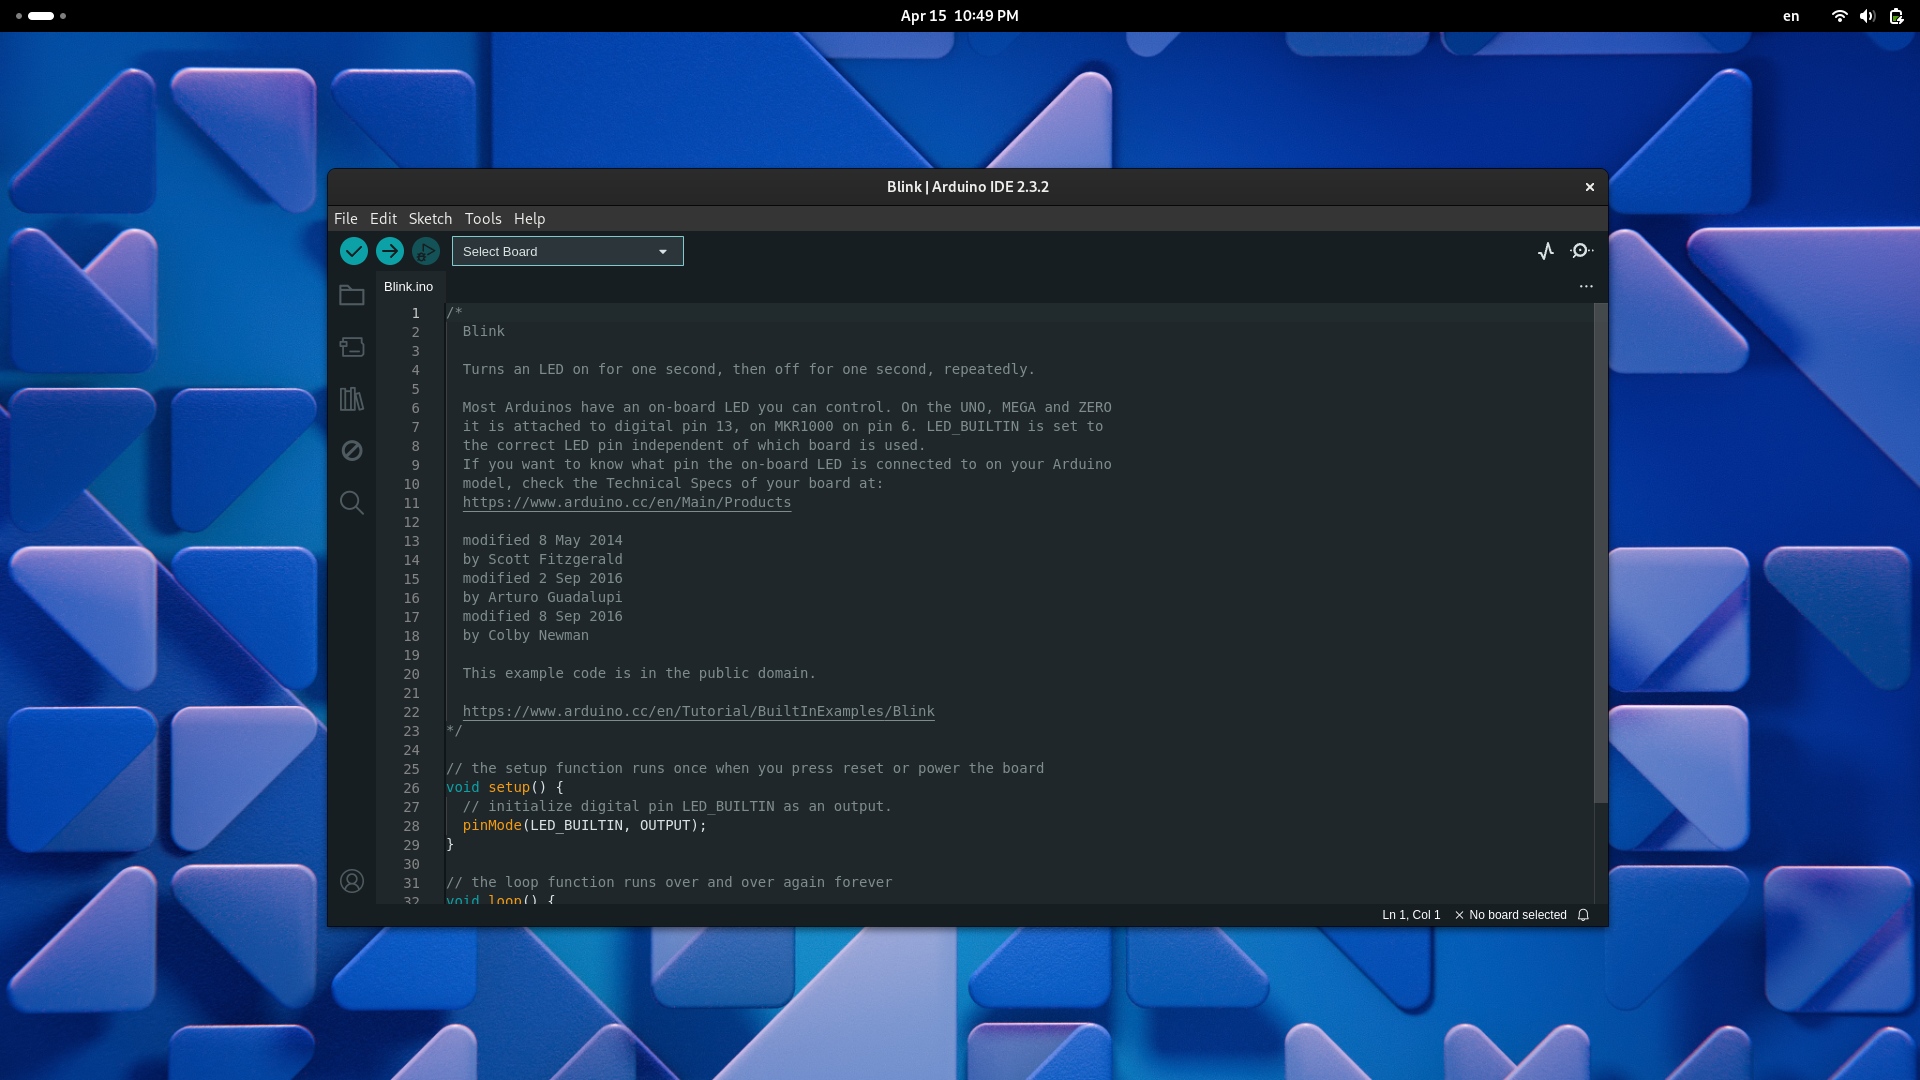Image resolution: width=1920 pixels, height=1080 pixels.
Task: Click the Ln 1, Col 1 indicator
Action: pos(1411,915)
